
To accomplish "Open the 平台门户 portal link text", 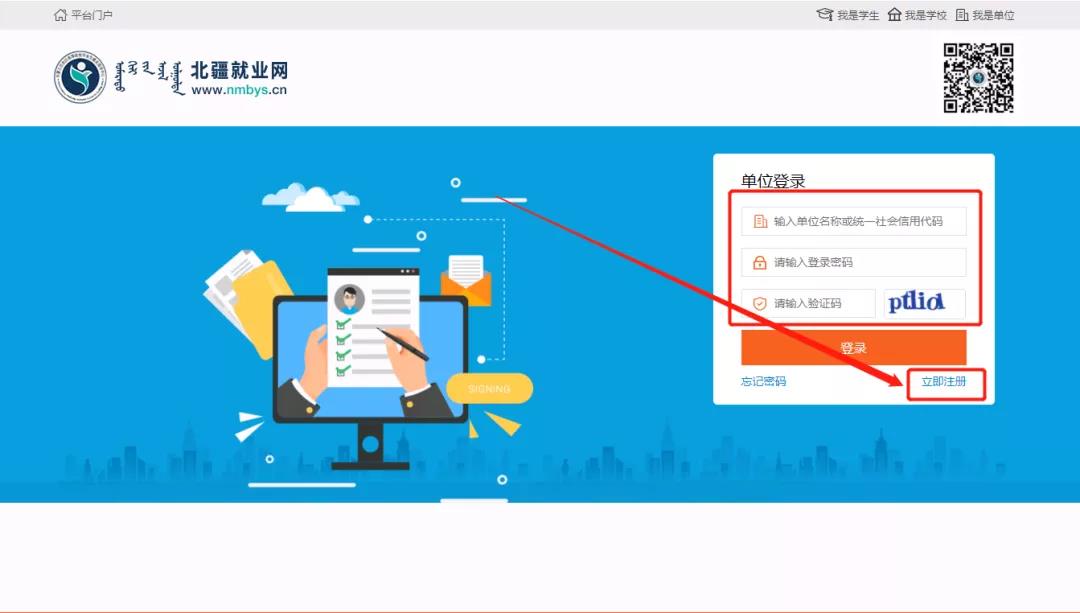I will tap(92, 15).
